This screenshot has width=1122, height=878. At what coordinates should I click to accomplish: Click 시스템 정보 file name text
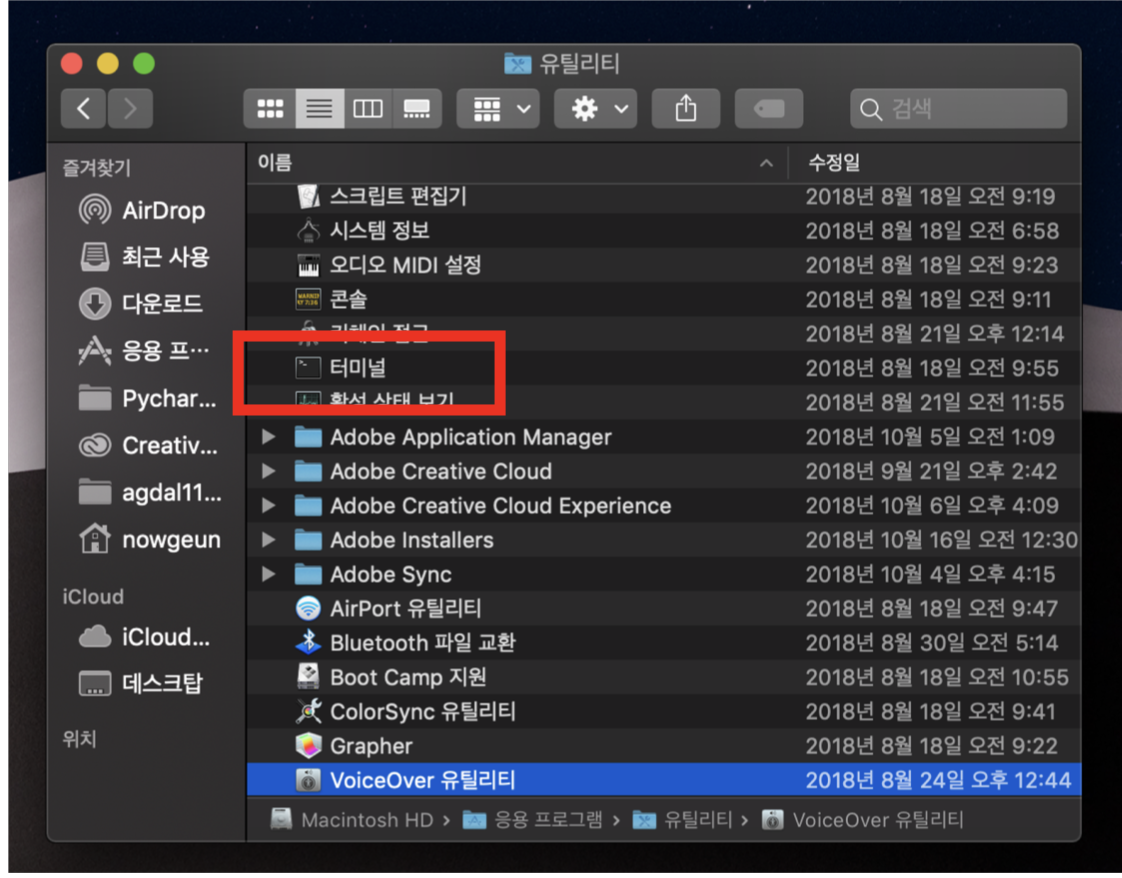click(379, 230)
